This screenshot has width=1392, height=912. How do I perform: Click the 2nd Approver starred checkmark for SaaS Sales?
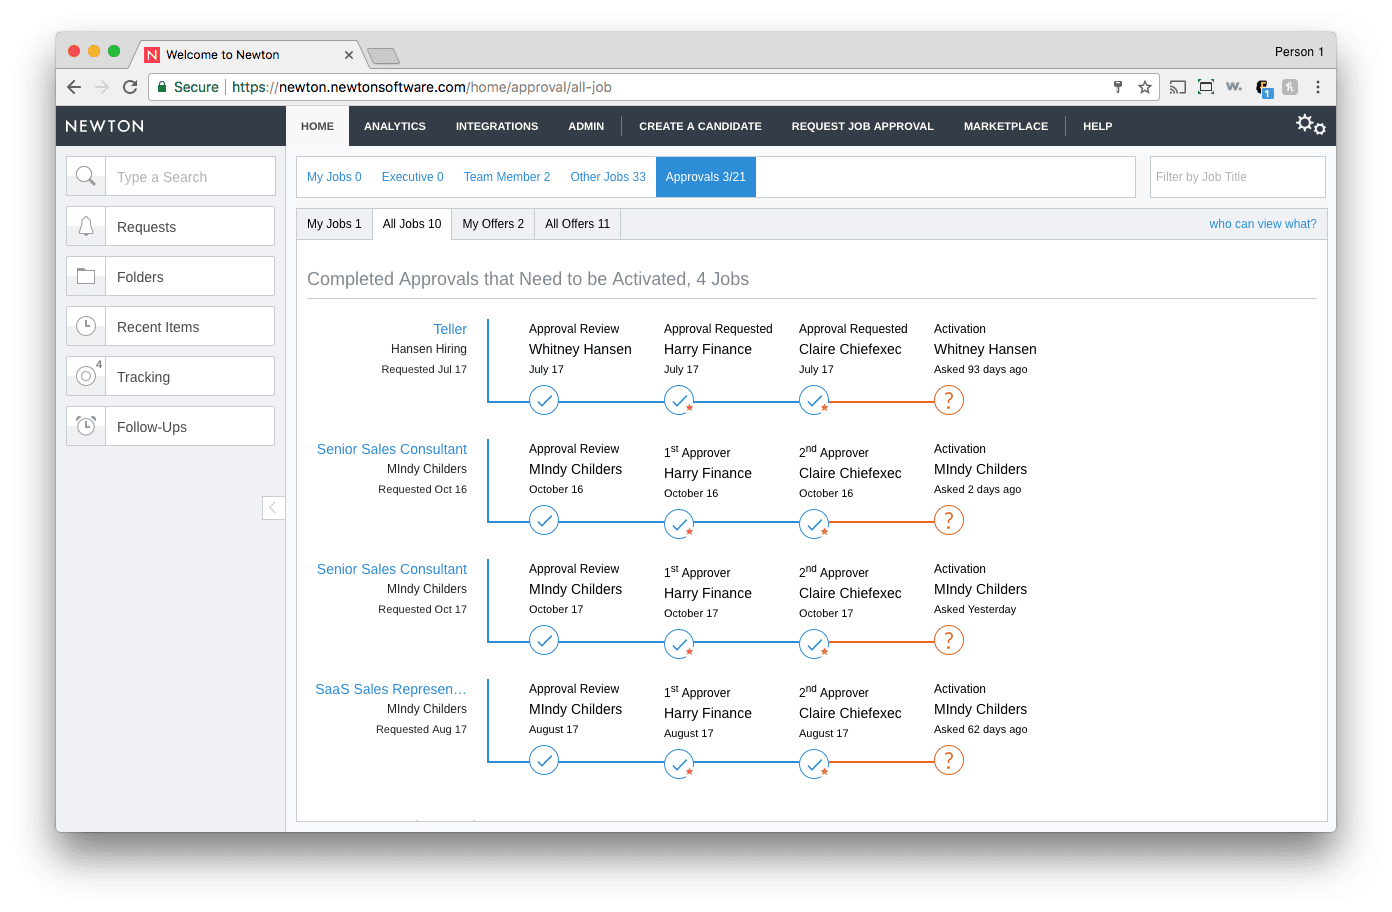[x=814, y=764]
